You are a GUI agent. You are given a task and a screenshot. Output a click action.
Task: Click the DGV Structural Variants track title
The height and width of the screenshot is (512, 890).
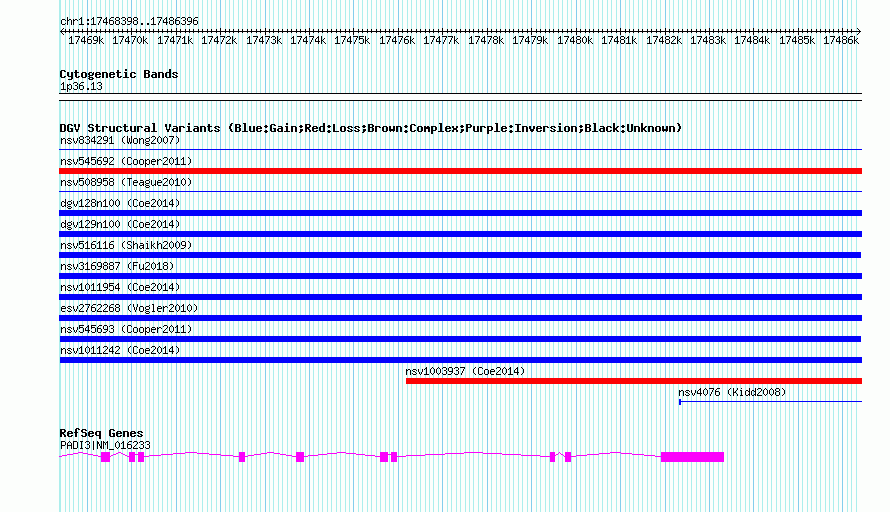point(371,128)
